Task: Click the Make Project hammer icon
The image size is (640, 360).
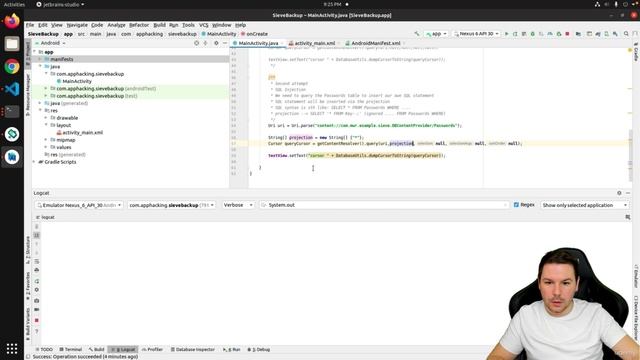Action: pos(417,34)
